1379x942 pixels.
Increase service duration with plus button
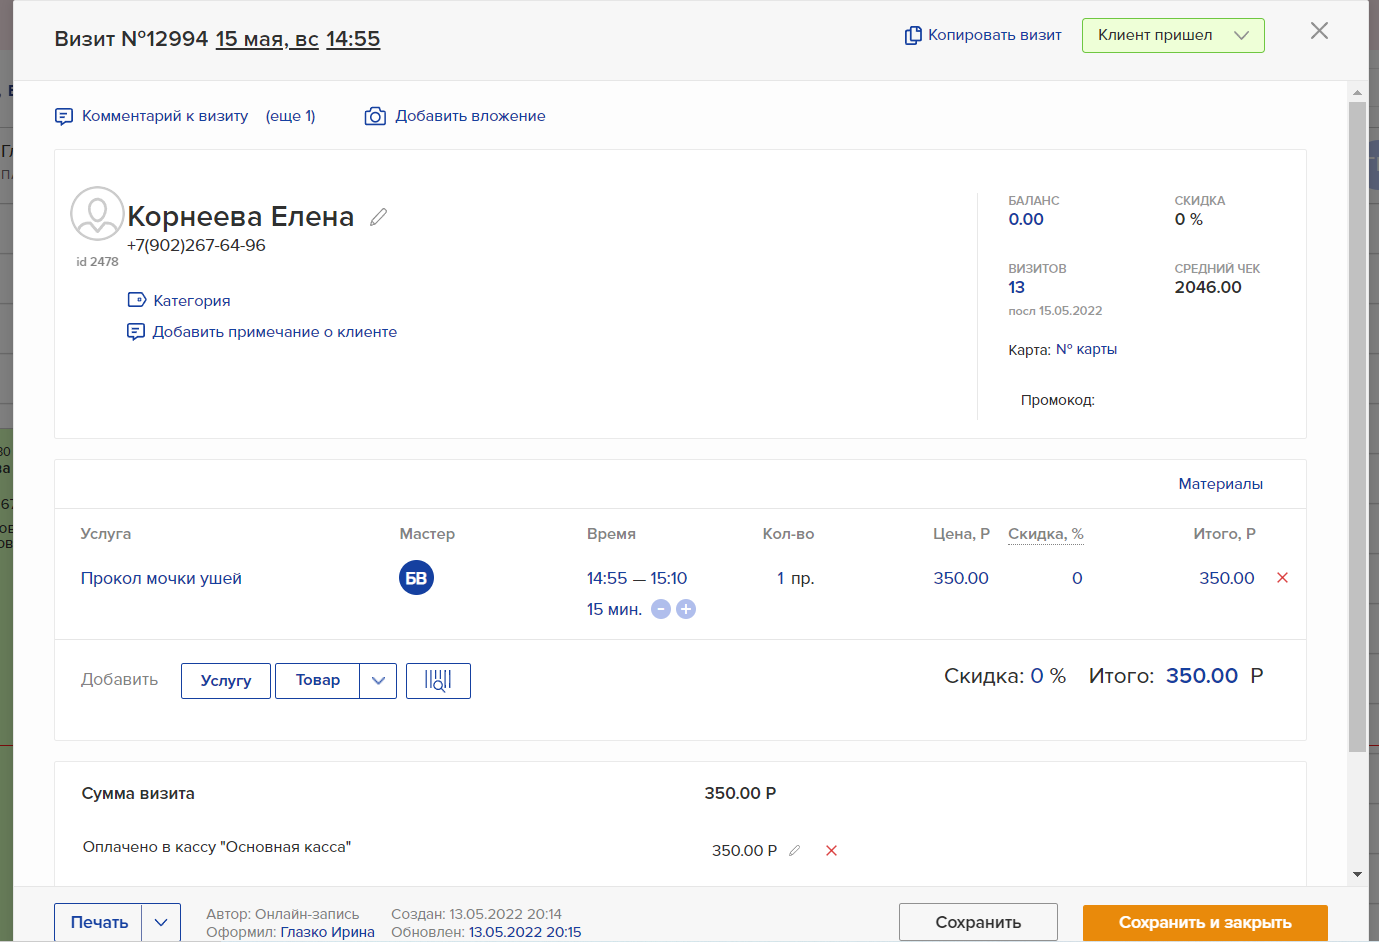[686, 609]
